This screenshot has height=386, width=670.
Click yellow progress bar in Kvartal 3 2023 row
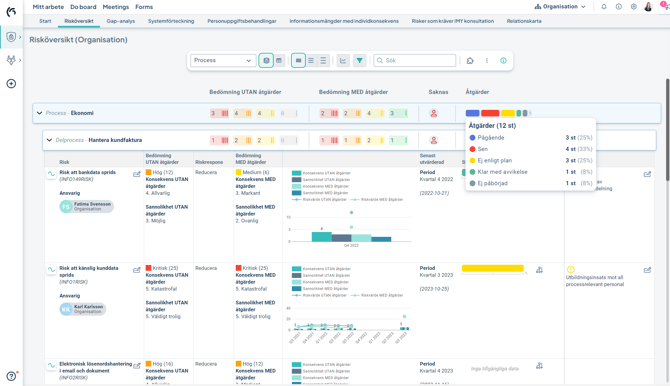click(493, 268)
